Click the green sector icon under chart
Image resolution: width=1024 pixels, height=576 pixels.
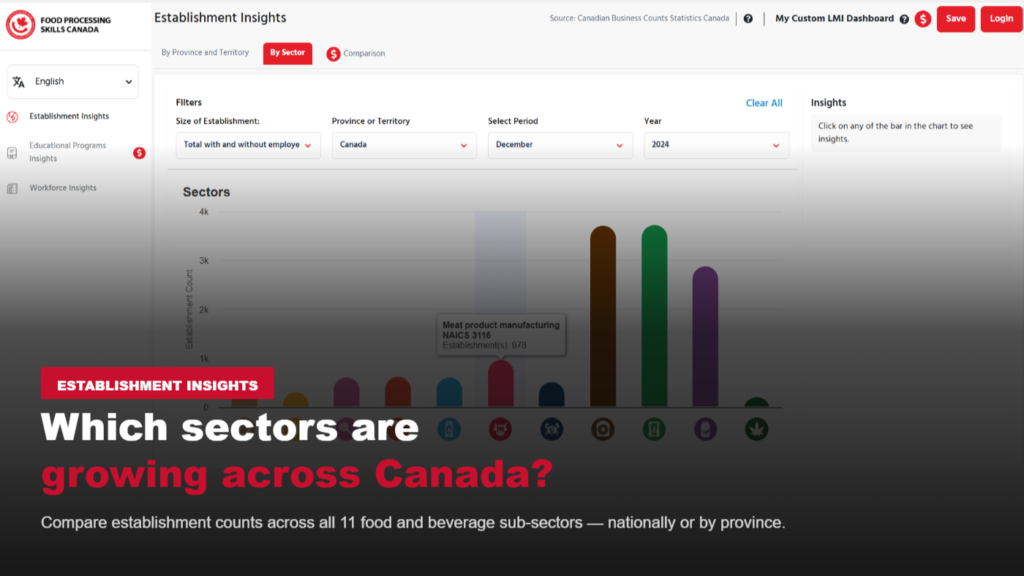[x=654, y=429]
